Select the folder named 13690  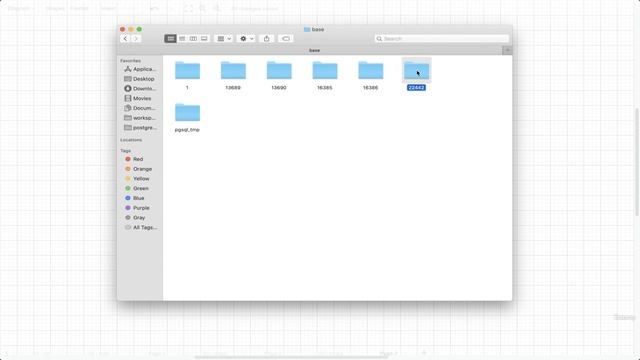point(279,71)
